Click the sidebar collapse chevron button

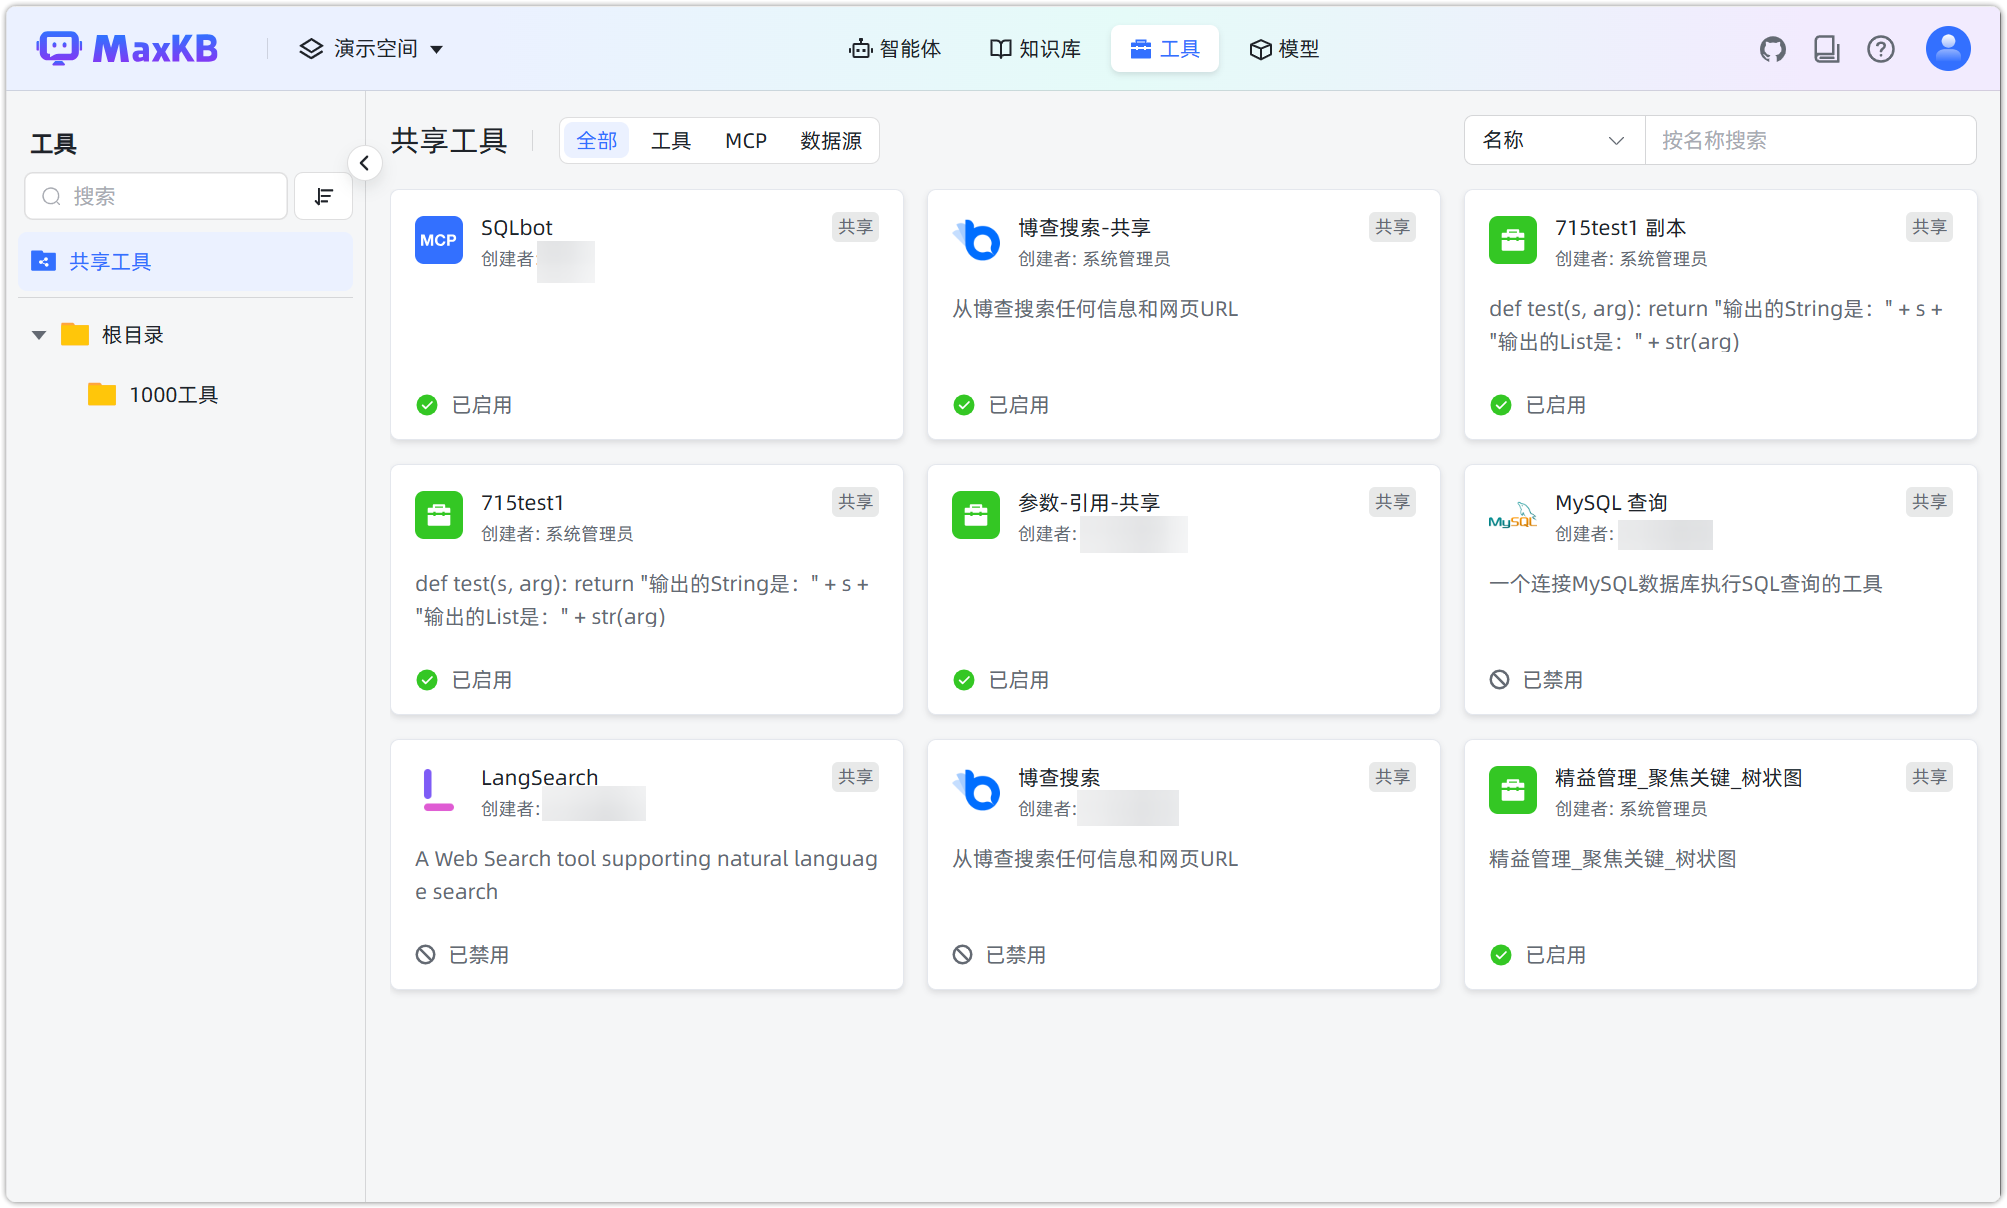click(364, 163)
